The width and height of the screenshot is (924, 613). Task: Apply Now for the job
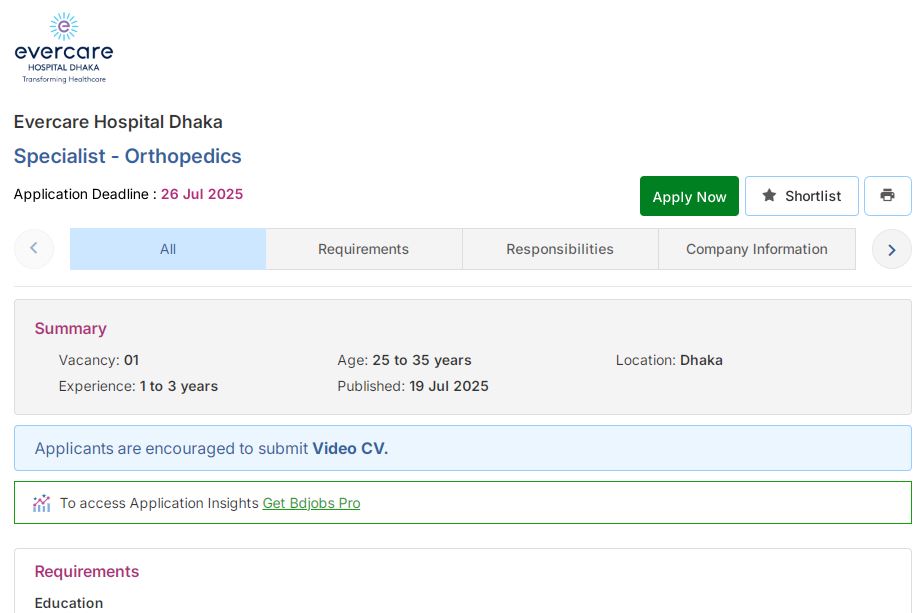pyautogui.click(x=689, y=196)
